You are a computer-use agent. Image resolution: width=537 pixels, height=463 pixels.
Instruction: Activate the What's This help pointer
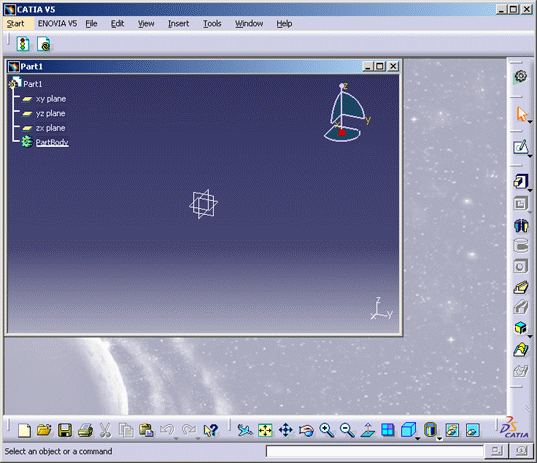210,430
